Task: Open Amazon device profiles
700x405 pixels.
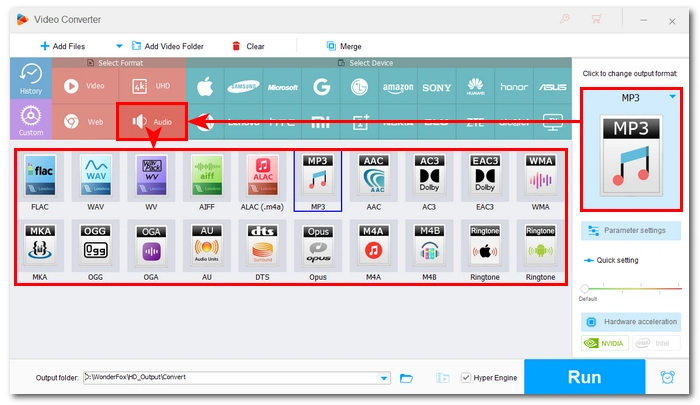Action: point(398,86)
